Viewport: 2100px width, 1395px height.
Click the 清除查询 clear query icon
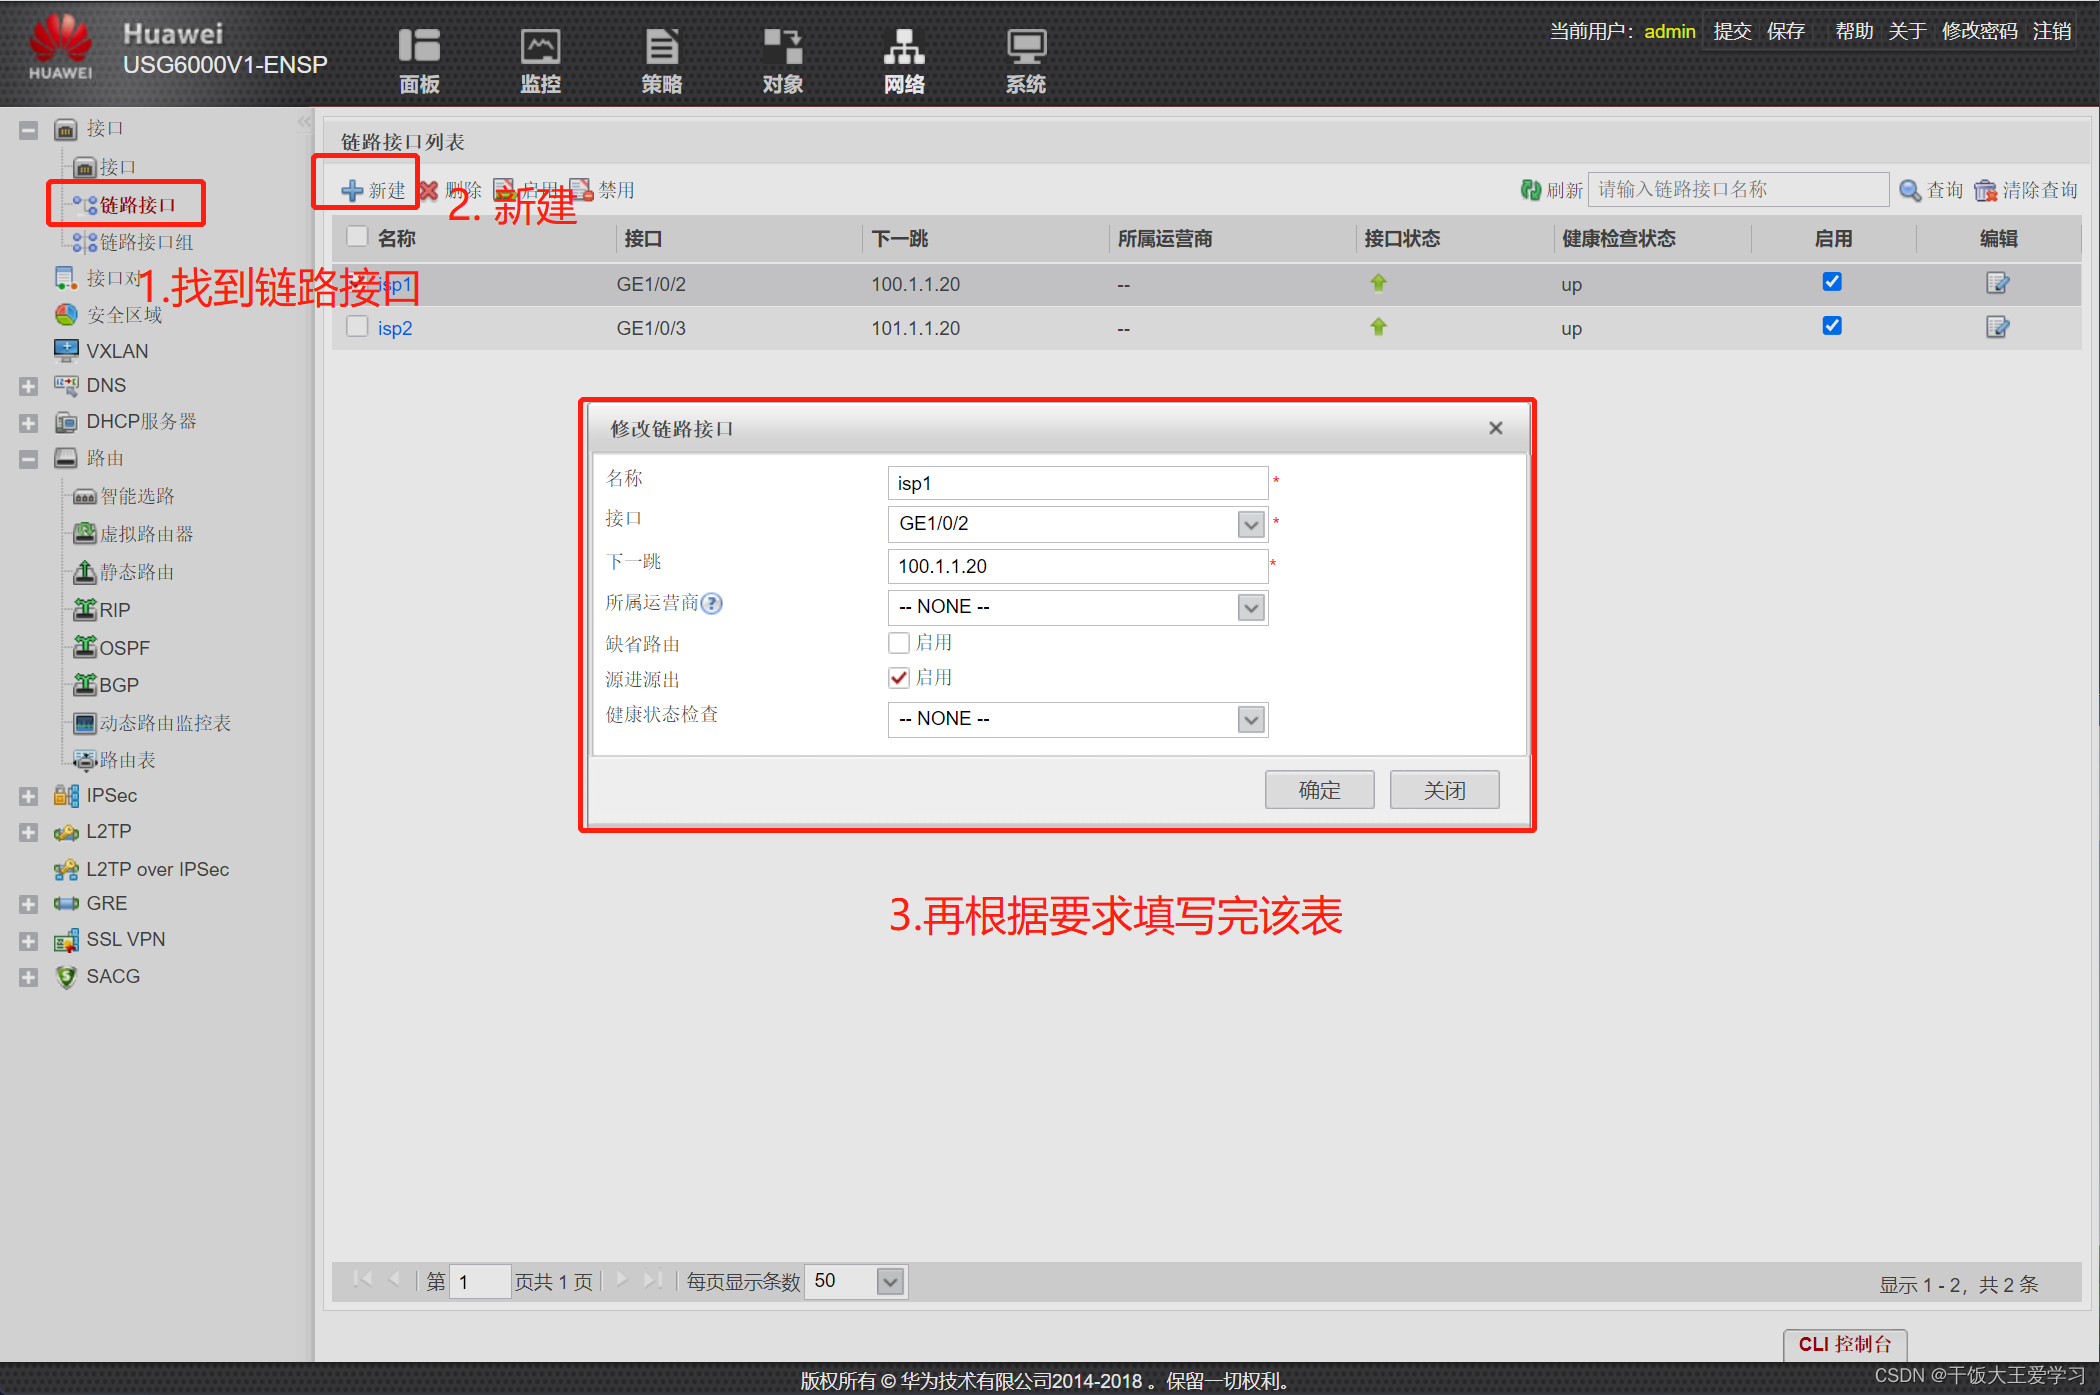[x=1986, y=190]
